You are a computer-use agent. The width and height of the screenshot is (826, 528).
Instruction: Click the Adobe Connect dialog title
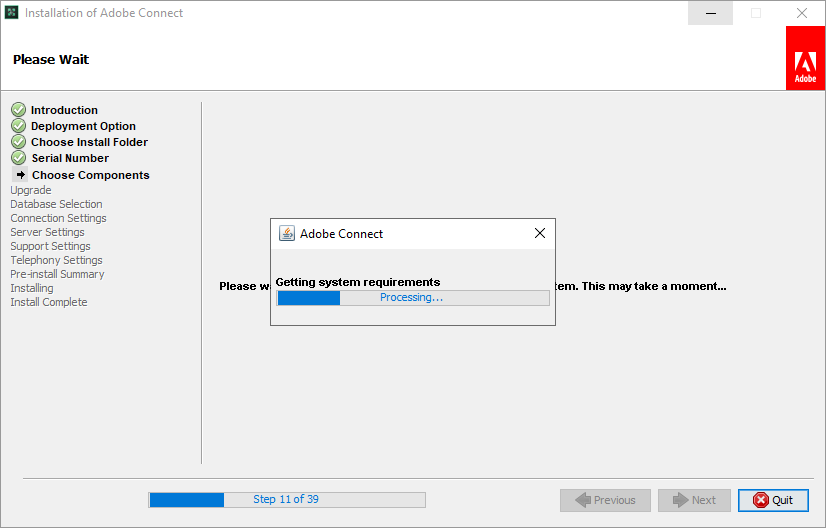coord(341,233)
